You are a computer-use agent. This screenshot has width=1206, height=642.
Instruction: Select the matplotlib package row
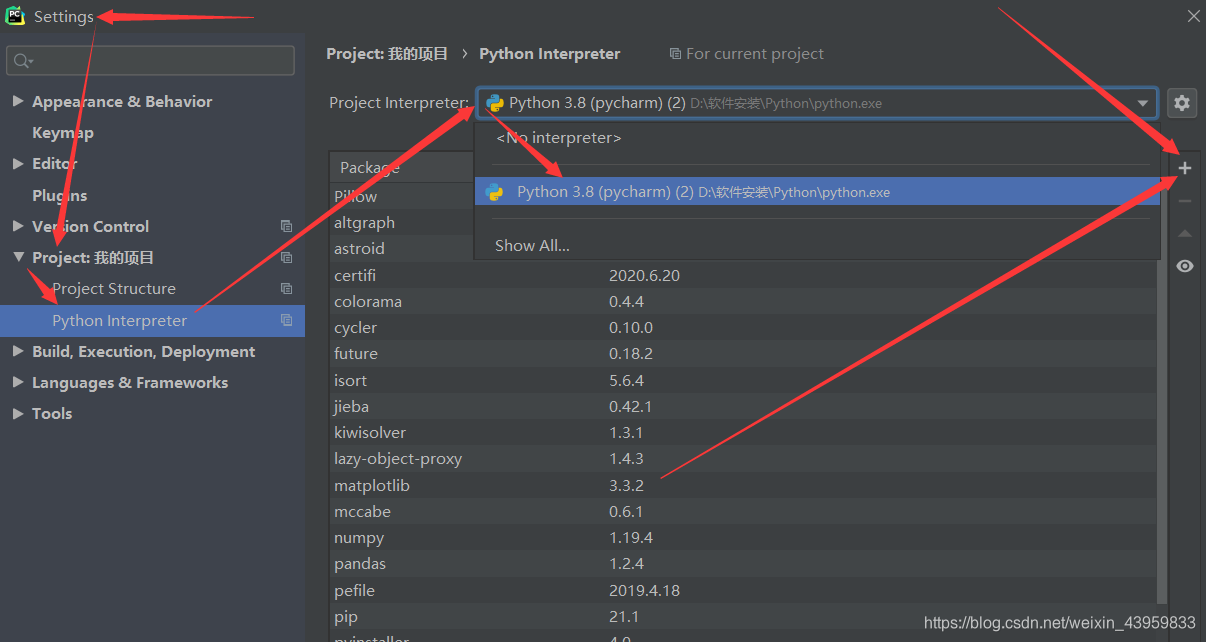(x=743, y=486)
